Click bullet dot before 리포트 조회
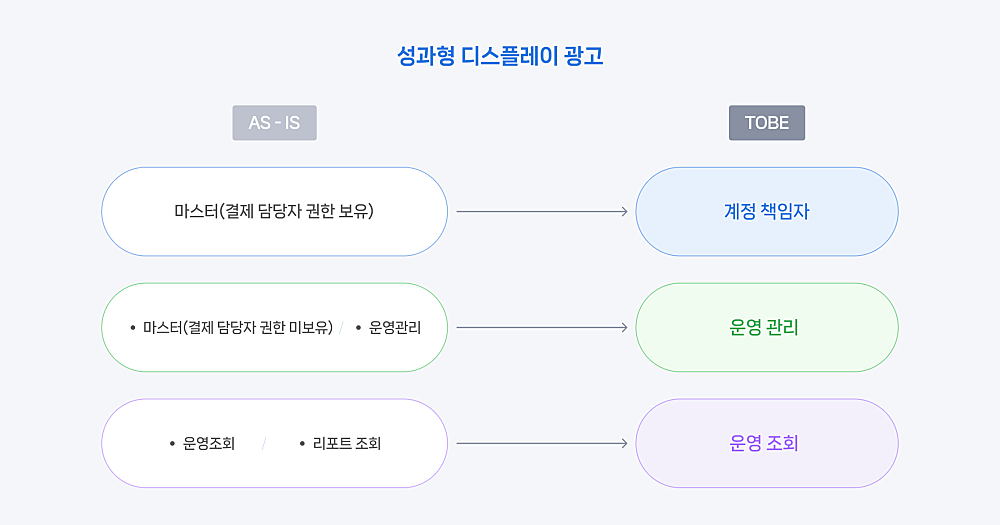The image size is (1000, 525). point(302,443)
